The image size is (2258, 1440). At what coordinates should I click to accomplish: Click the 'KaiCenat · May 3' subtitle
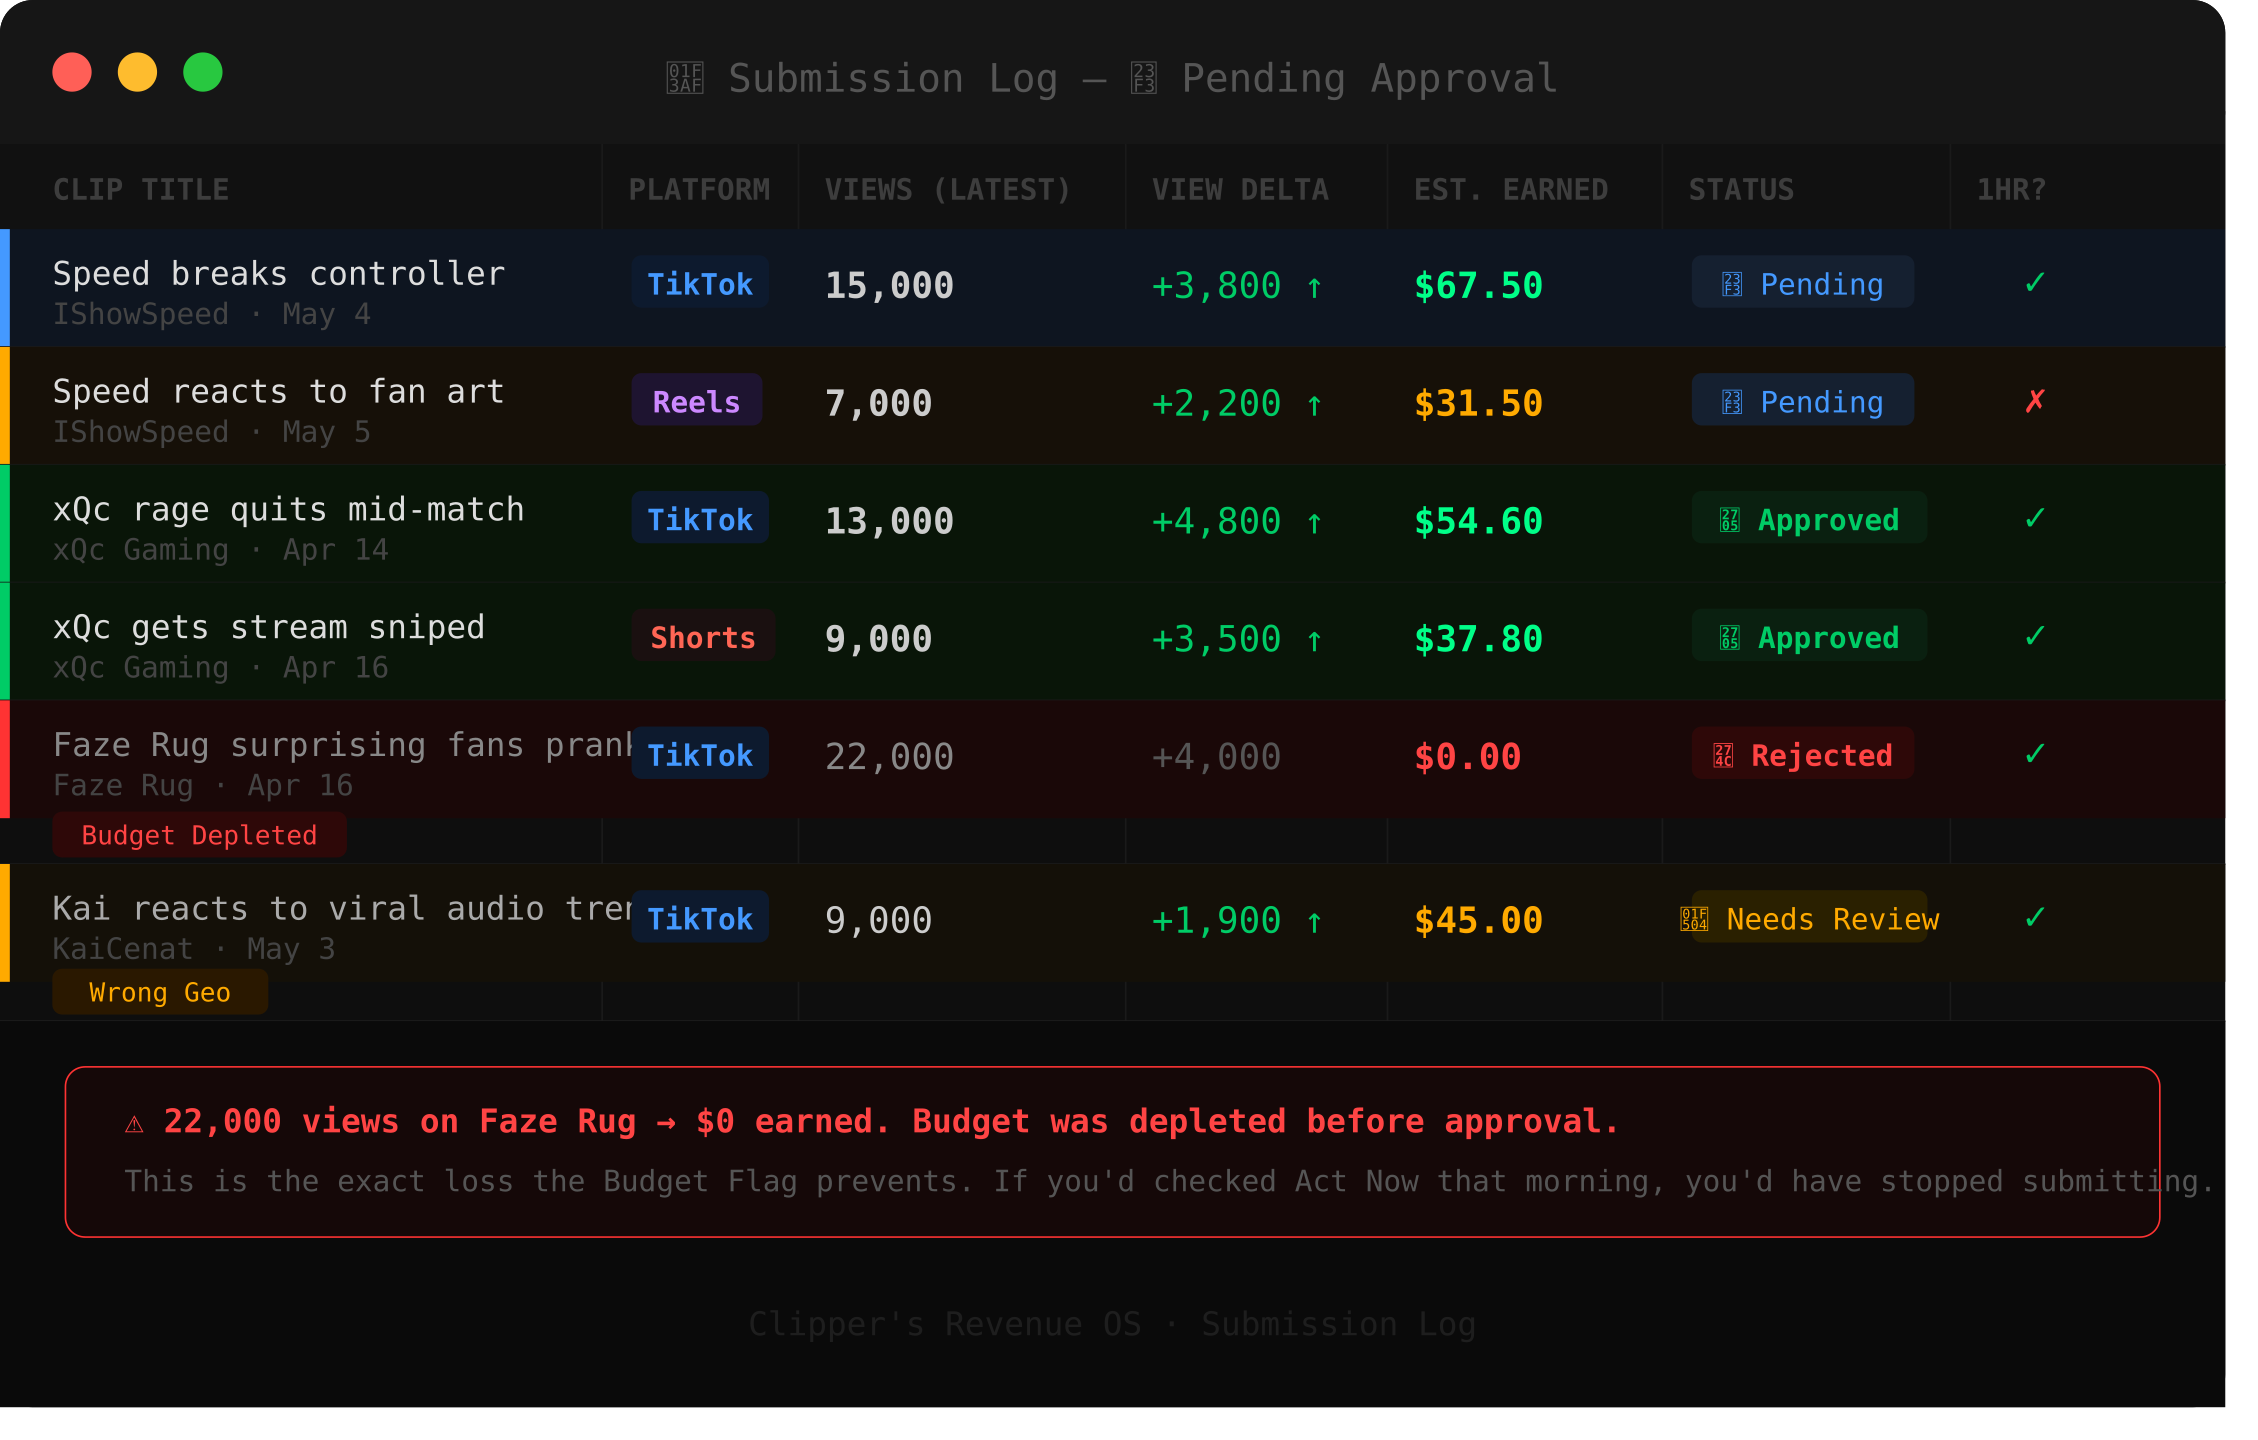point(194,949)
